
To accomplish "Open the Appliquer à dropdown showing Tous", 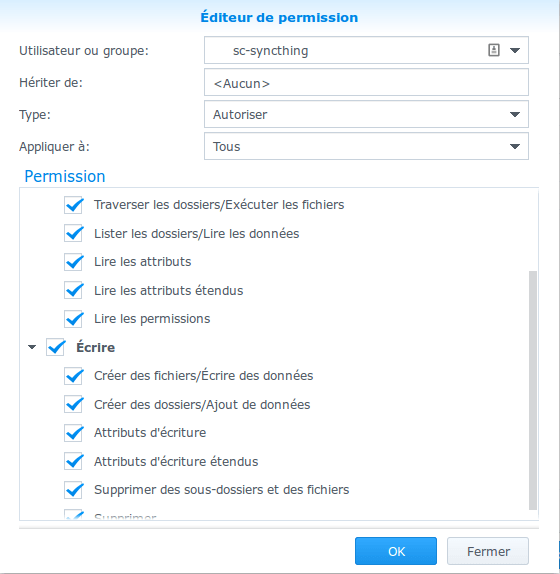I will coord(366,146).
